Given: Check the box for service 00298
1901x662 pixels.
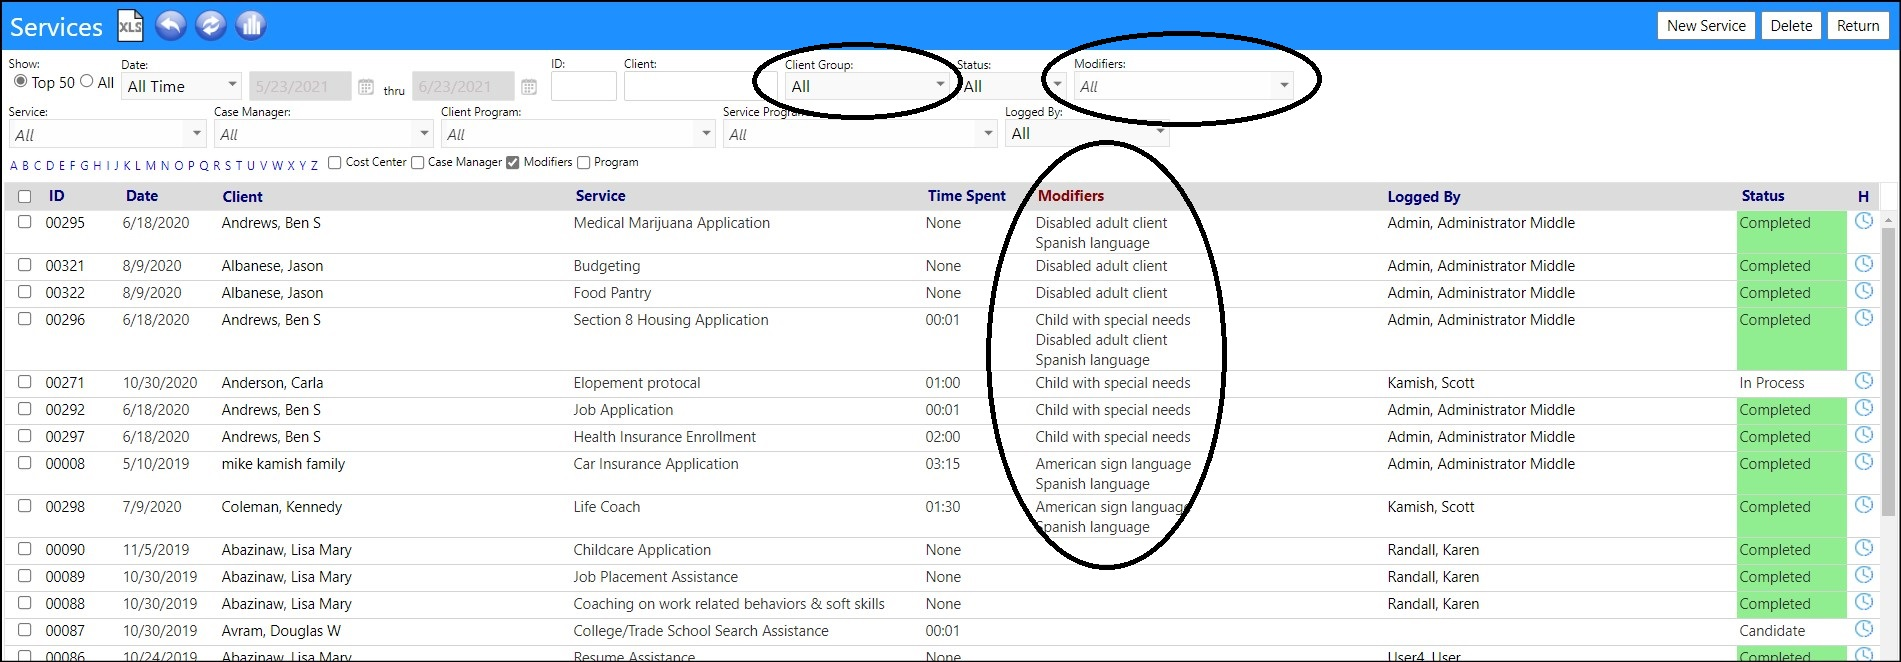Looking at the screenshot, I should (x=24, y=506).
